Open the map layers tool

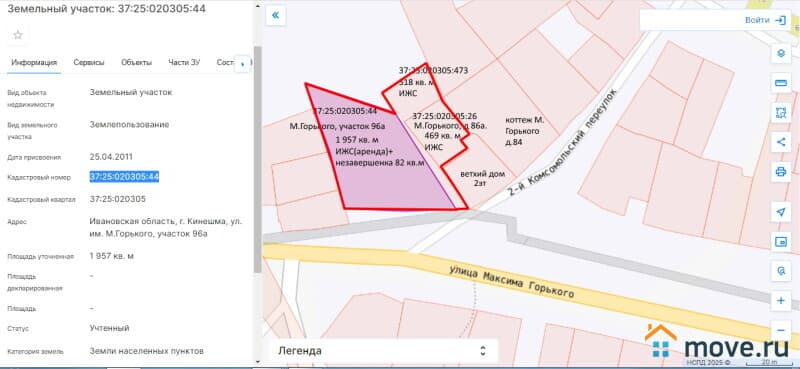click(x=780, y=53)
